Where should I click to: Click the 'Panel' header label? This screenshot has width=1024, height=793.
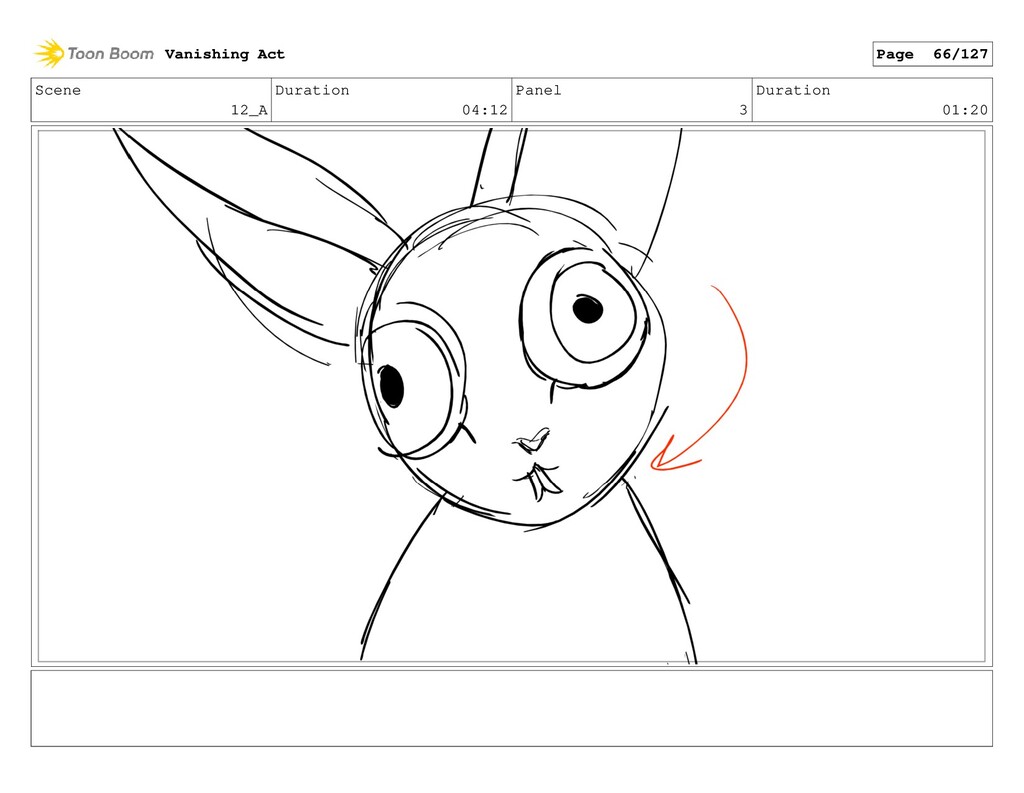click(538, 90)
